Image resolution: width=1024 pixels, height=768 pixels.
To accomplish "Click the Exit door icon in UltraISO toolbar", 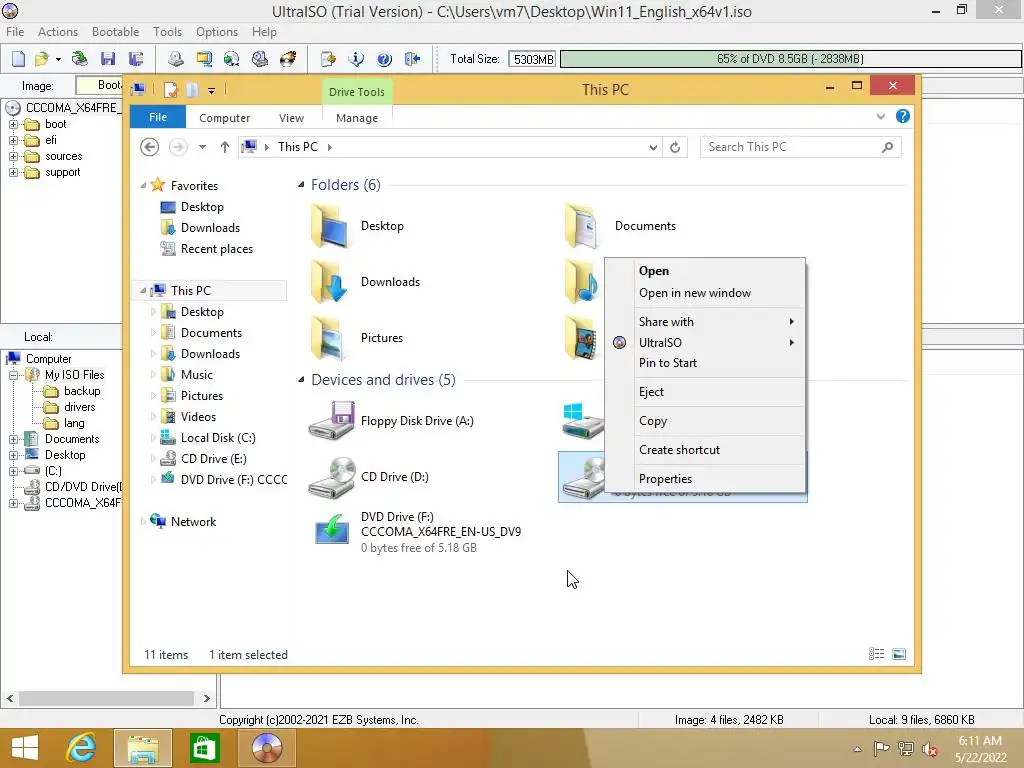I will [412, 59].
